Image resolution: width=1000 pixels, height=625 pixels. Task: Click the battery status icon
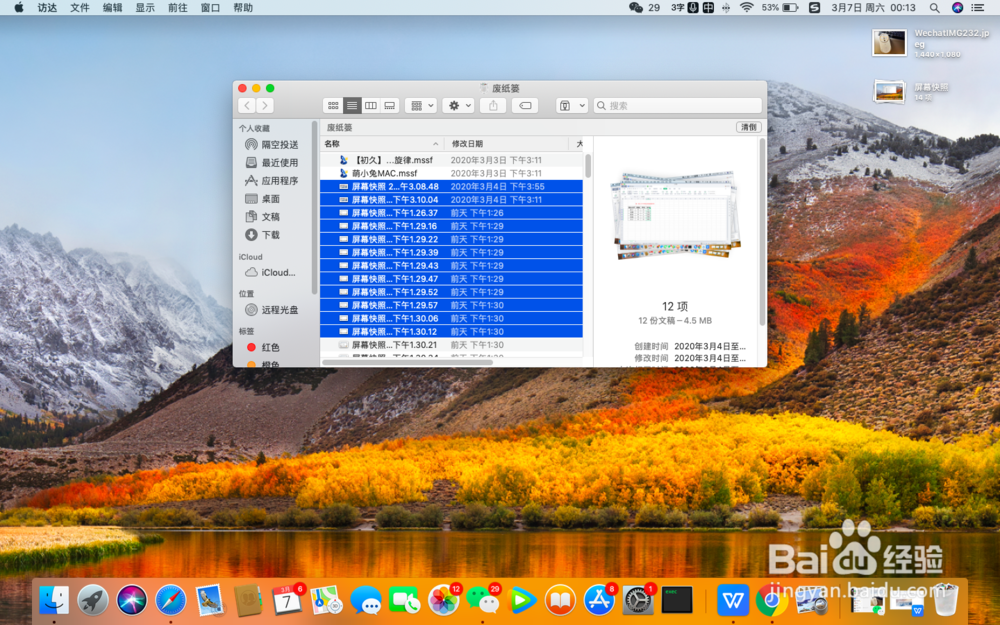coord(790,8)
